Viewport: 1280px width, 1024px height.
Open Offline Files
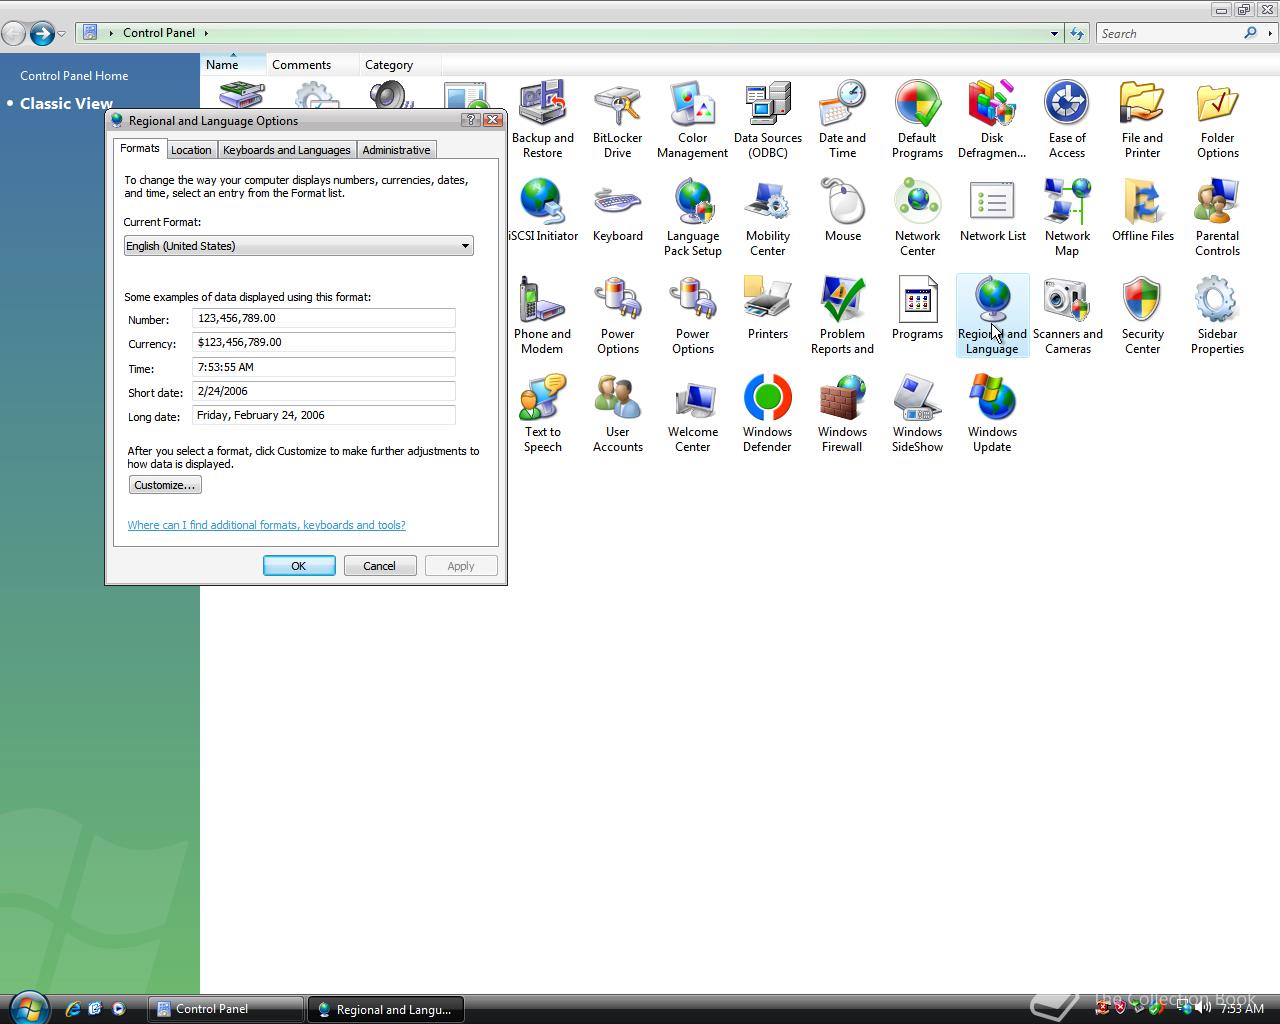coord(1142,211)
